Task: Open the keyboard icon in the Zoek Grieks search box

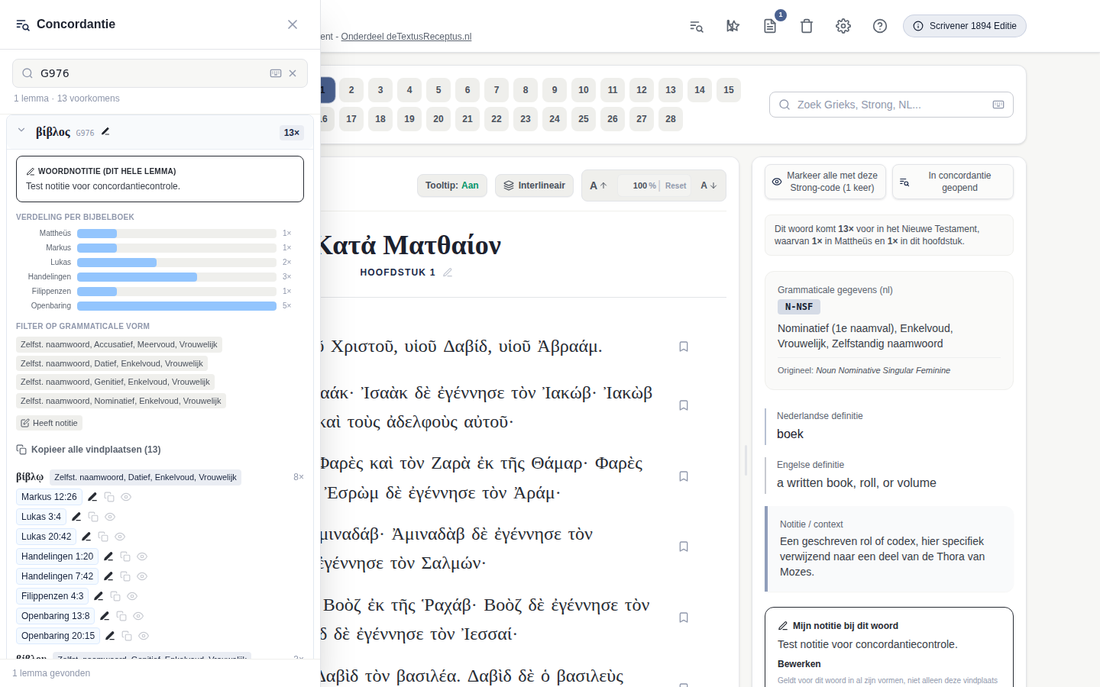Action: [998, 105]
